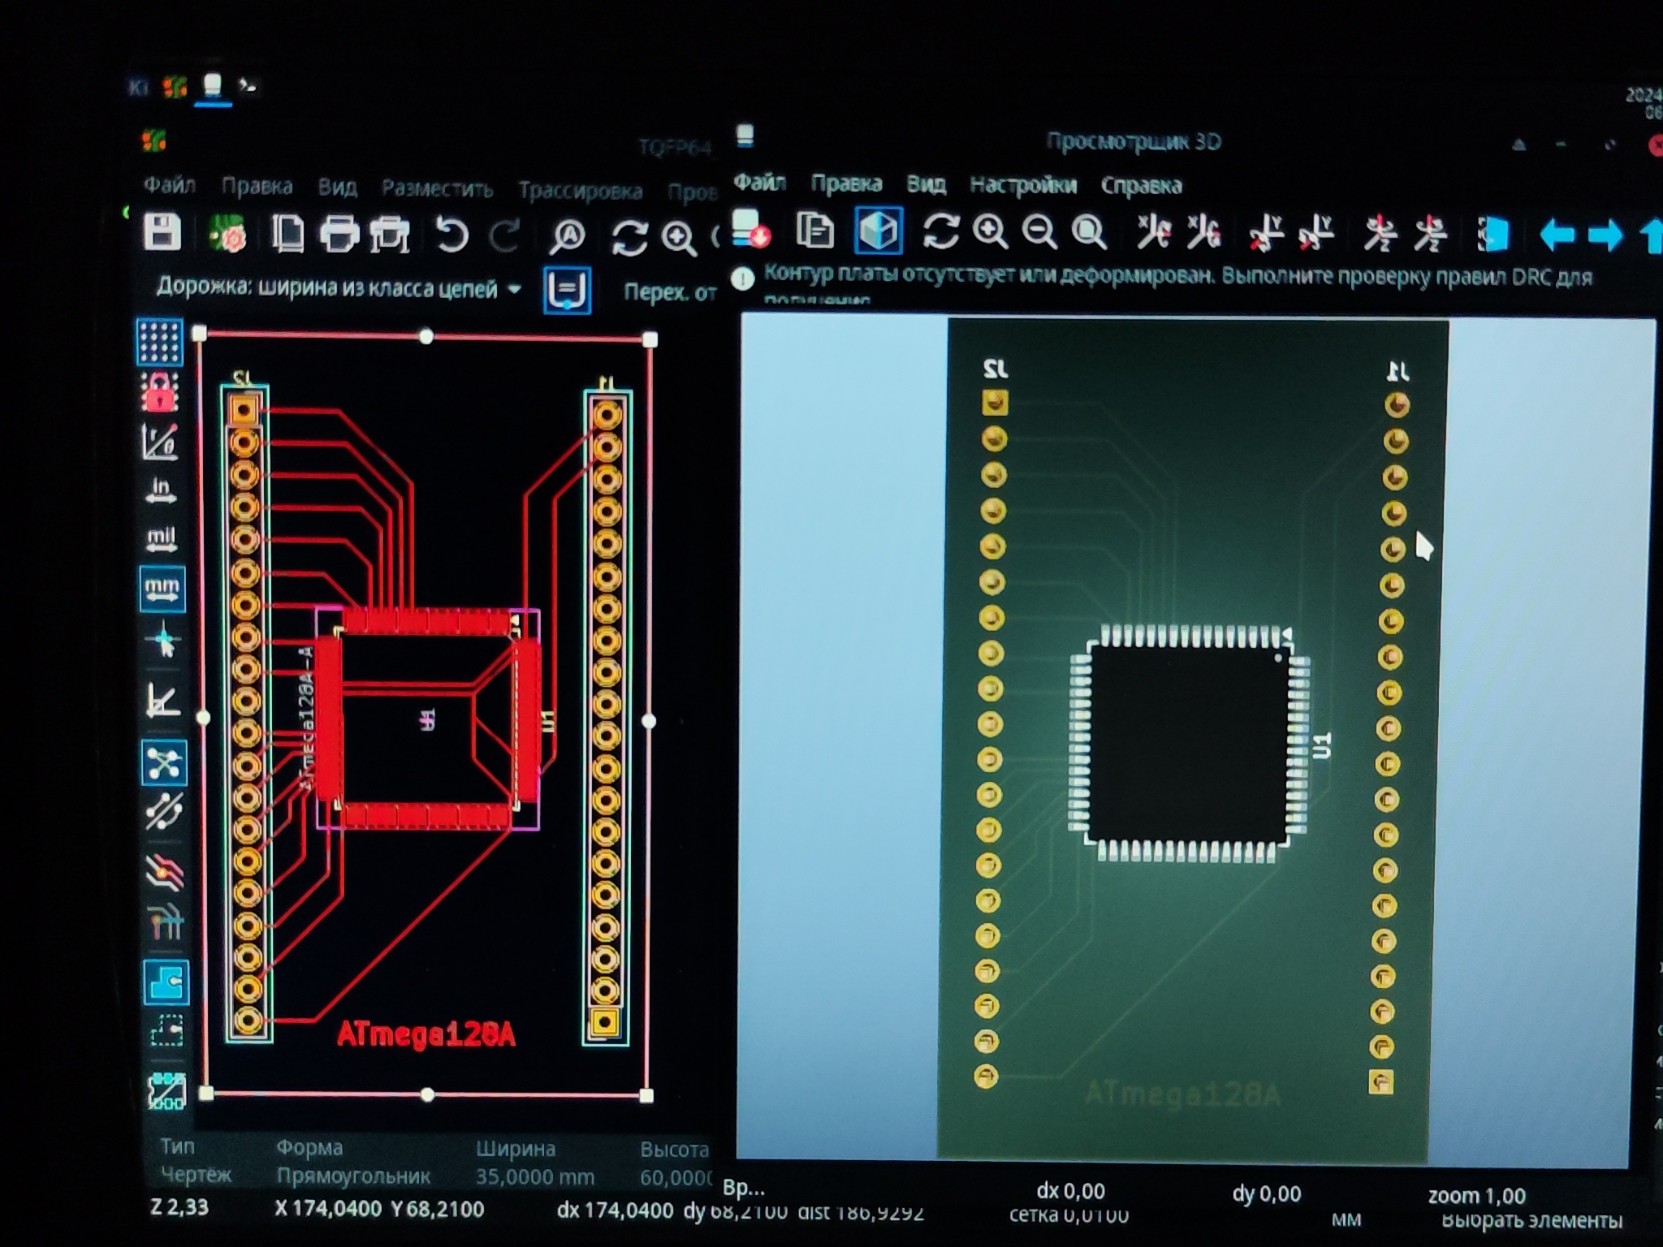Viewport: 1663px width, 1247px height.
Task: Redraw the 3D viewer scene
Action: click(940, 232)
